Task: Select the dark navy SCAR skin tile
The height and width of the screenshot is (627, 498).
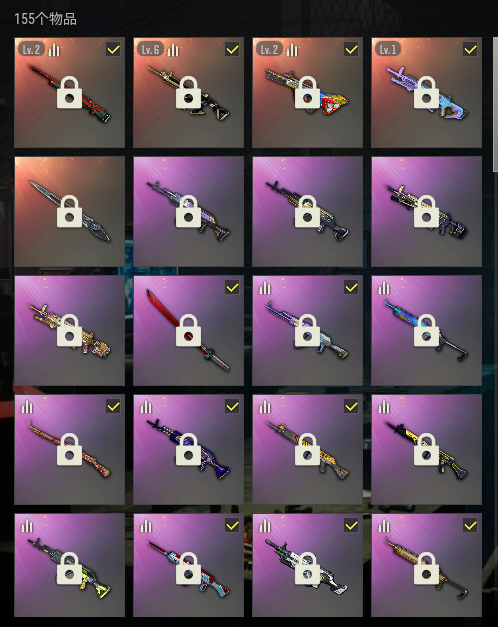Action: (426, 212)
